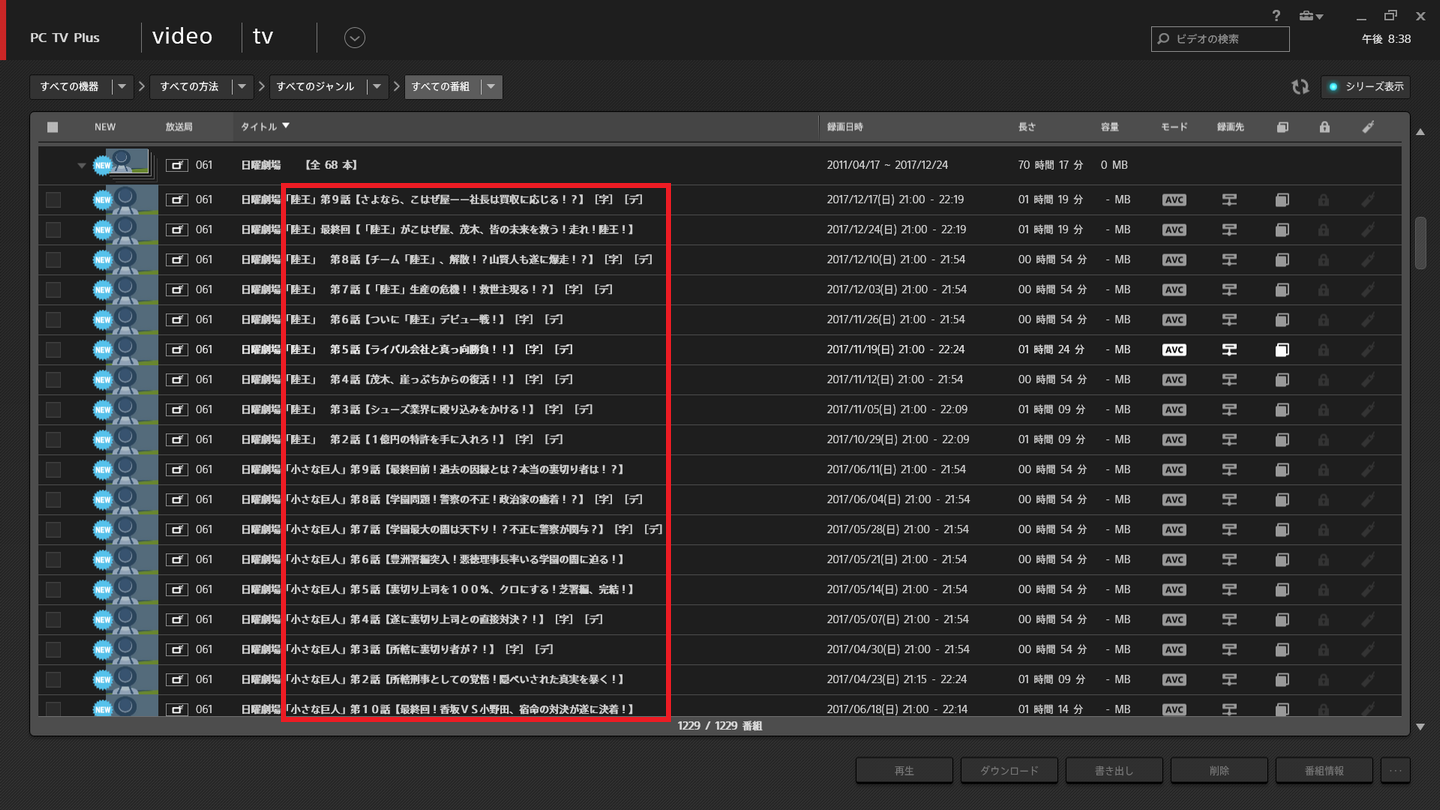This screenshot has height=810, width=1440.
Task: Click the recording destination icon in 陸王 第5話 row
Action: tap(1229, 350)
